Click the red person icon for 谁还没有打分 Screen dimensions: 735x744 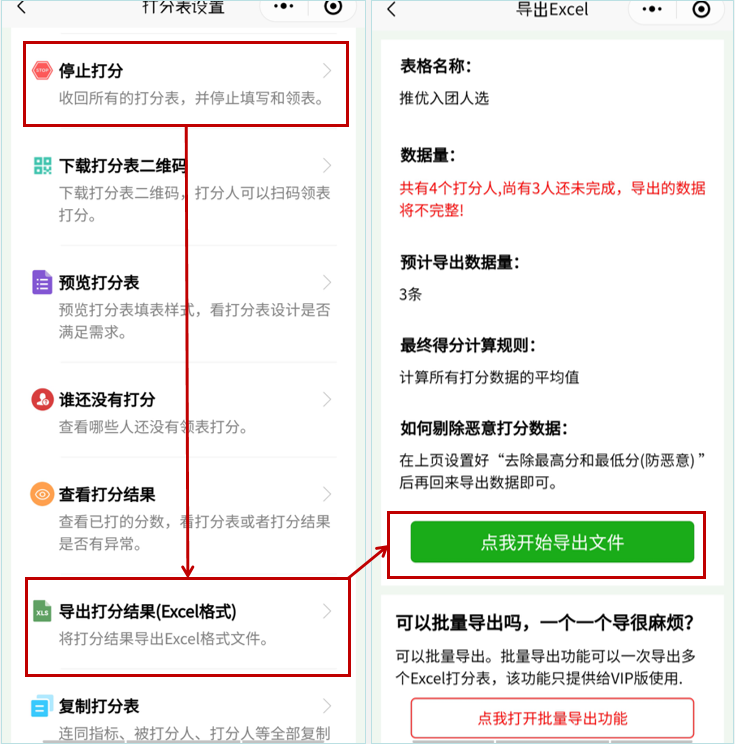(42, 400)
